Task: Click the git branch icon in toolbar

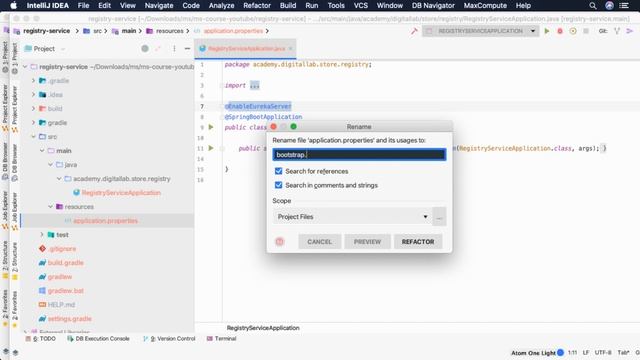Action: pos(617,31)
